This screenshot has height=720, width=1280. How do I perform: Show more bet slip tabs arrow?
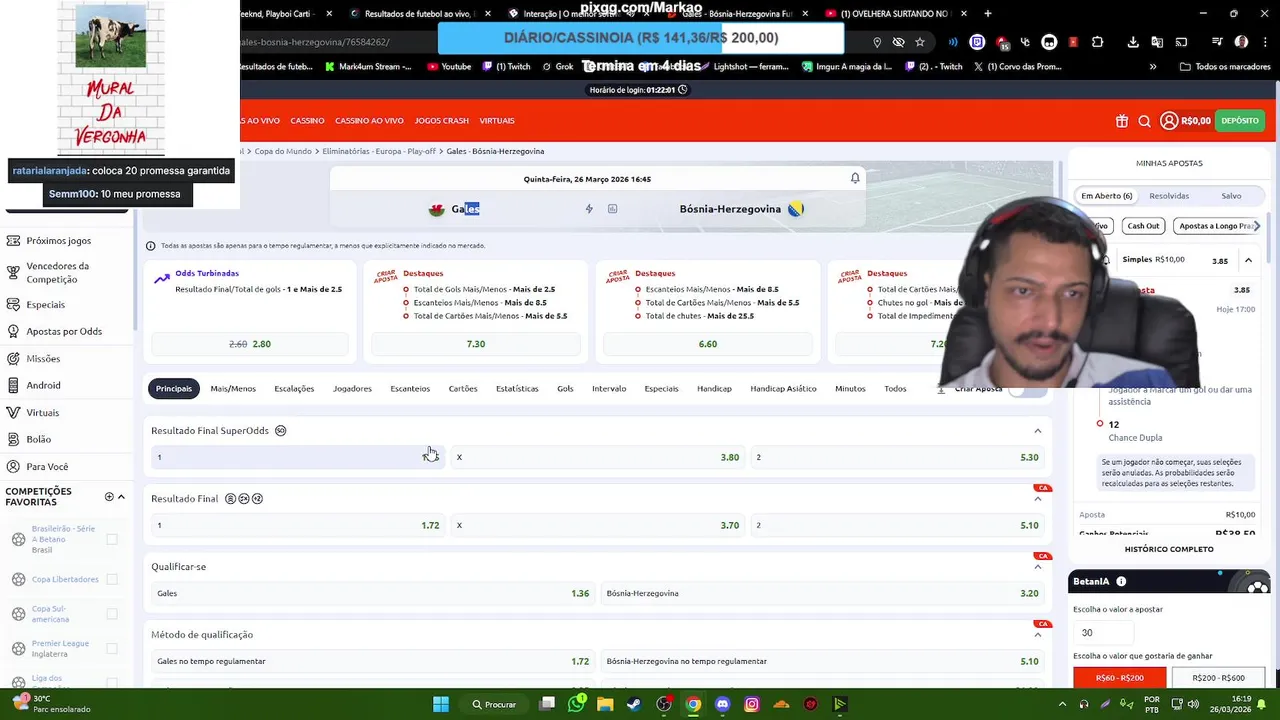(x=1257, y=226)
